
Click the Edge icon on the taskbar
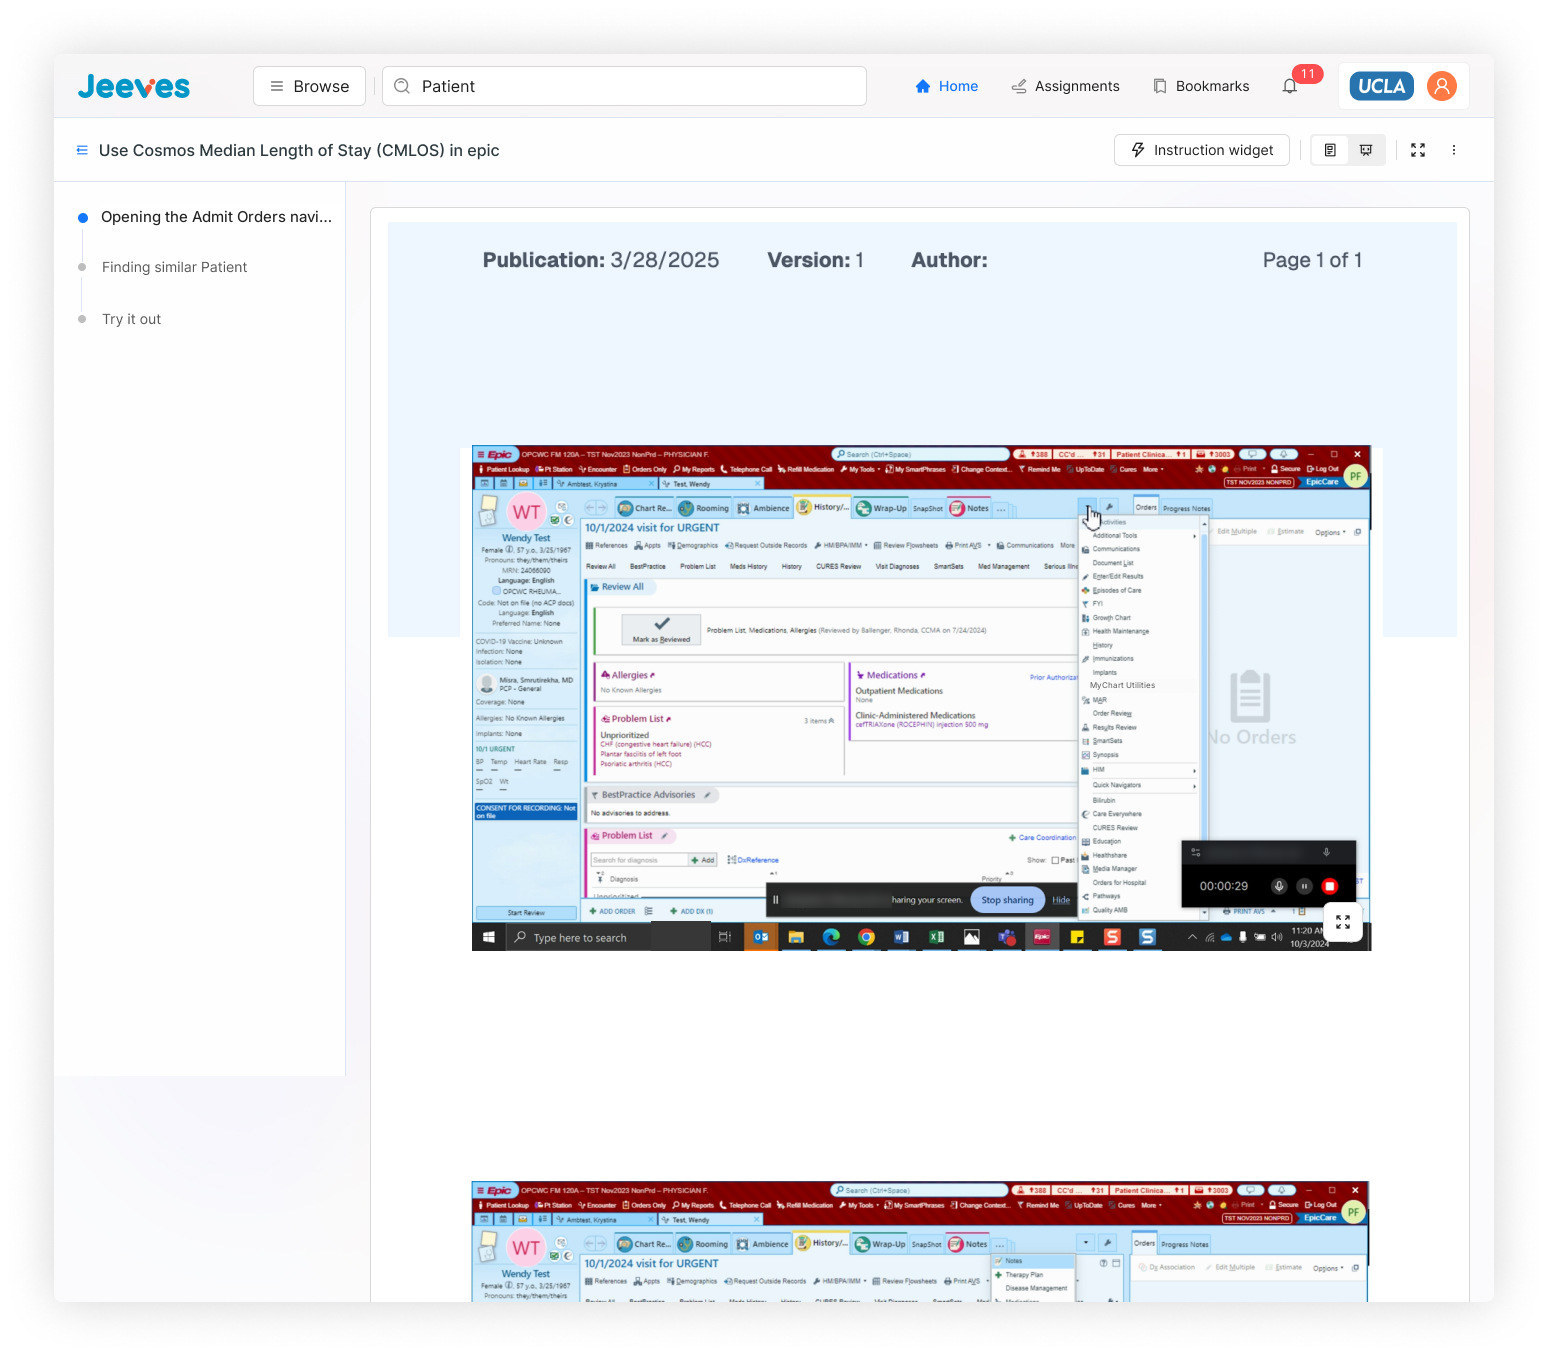point(831,937)
